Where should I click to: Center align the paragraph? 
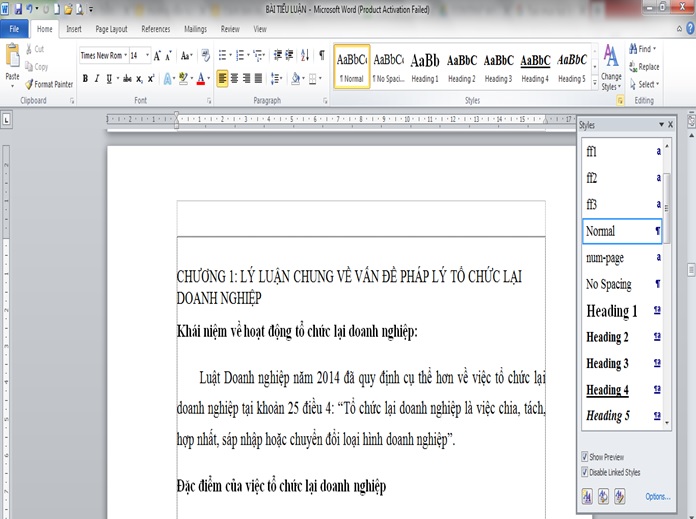(x=235, y=78)
